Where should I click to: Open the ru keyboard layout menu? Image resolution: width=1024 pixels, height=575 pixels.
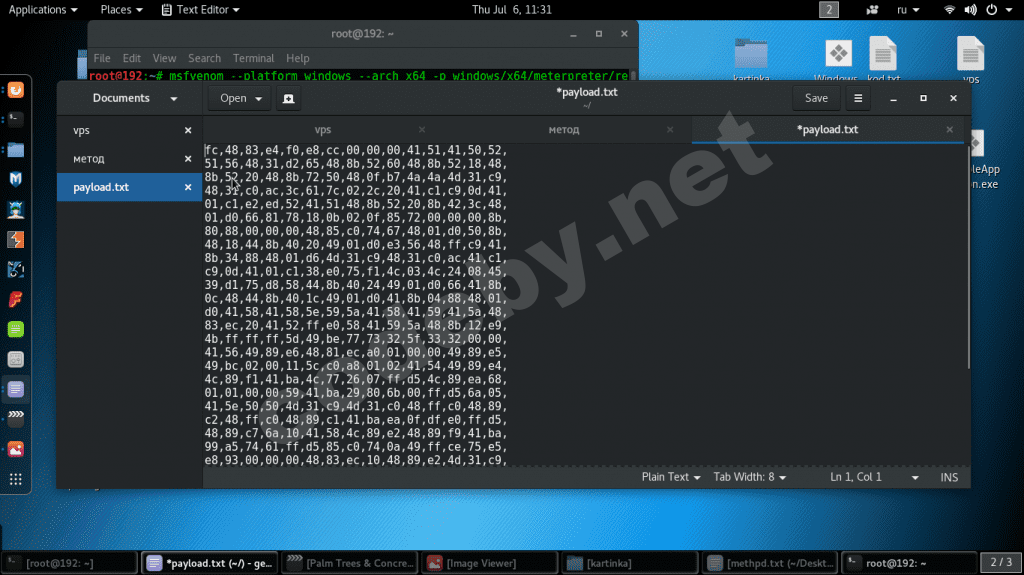coord(908,10)
